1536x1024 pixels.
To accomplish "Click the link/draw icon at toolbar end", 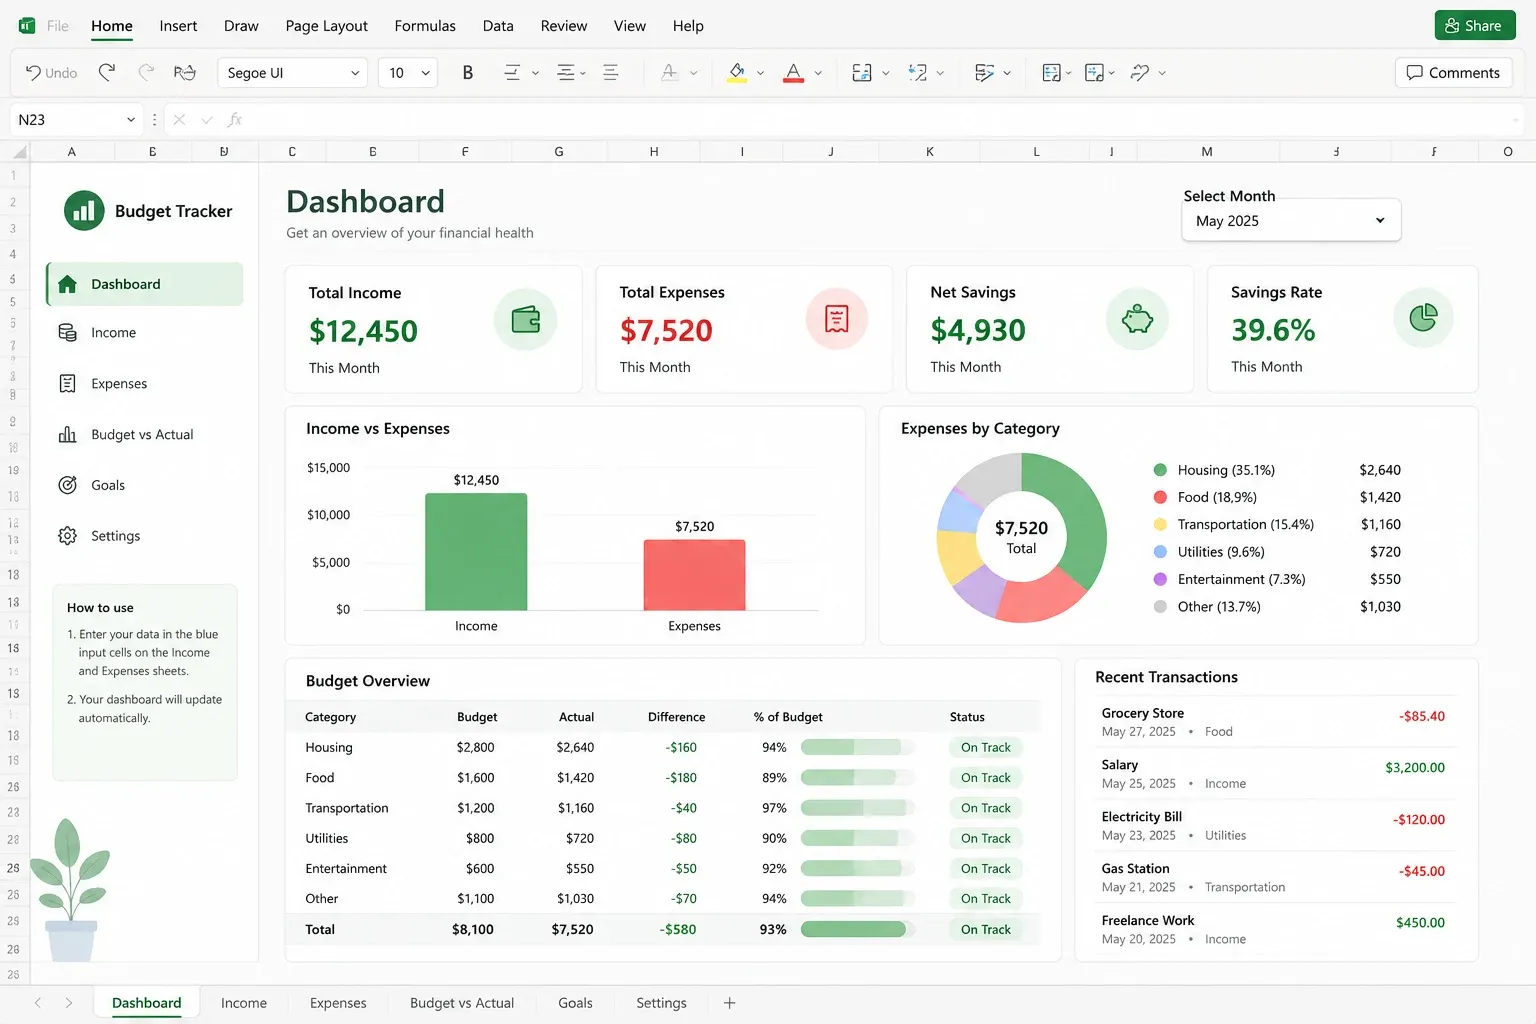I will pos(1139,72).
